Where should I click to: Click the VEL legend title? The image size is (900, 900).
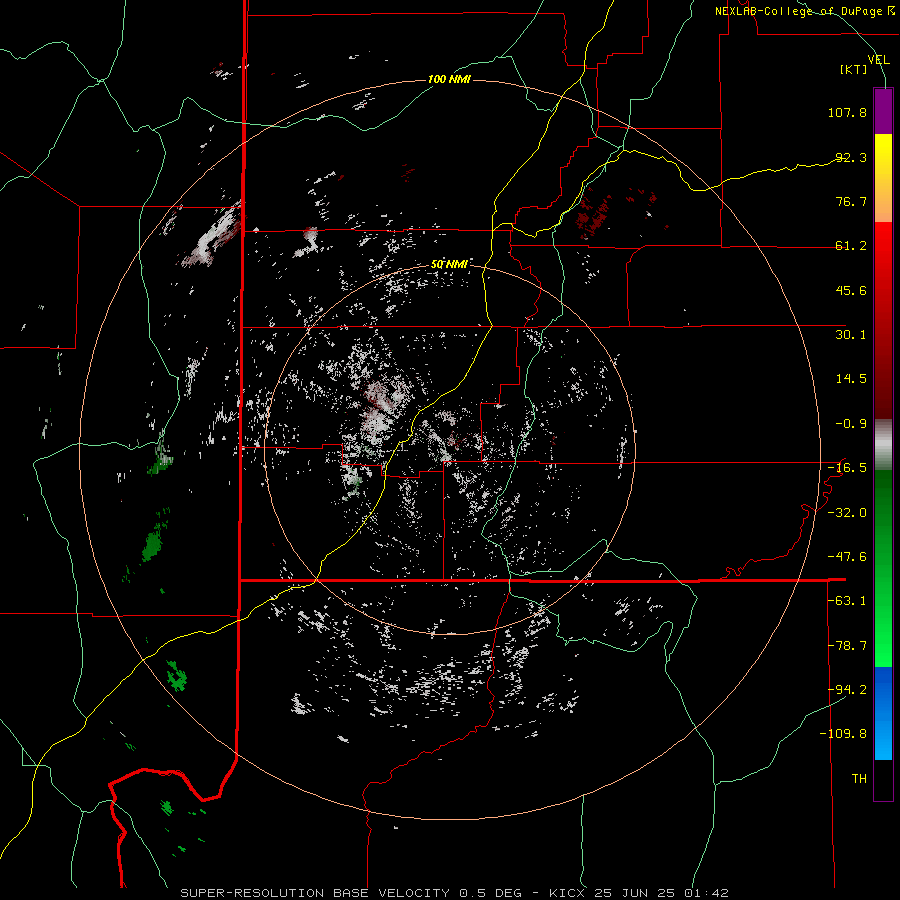878,59
